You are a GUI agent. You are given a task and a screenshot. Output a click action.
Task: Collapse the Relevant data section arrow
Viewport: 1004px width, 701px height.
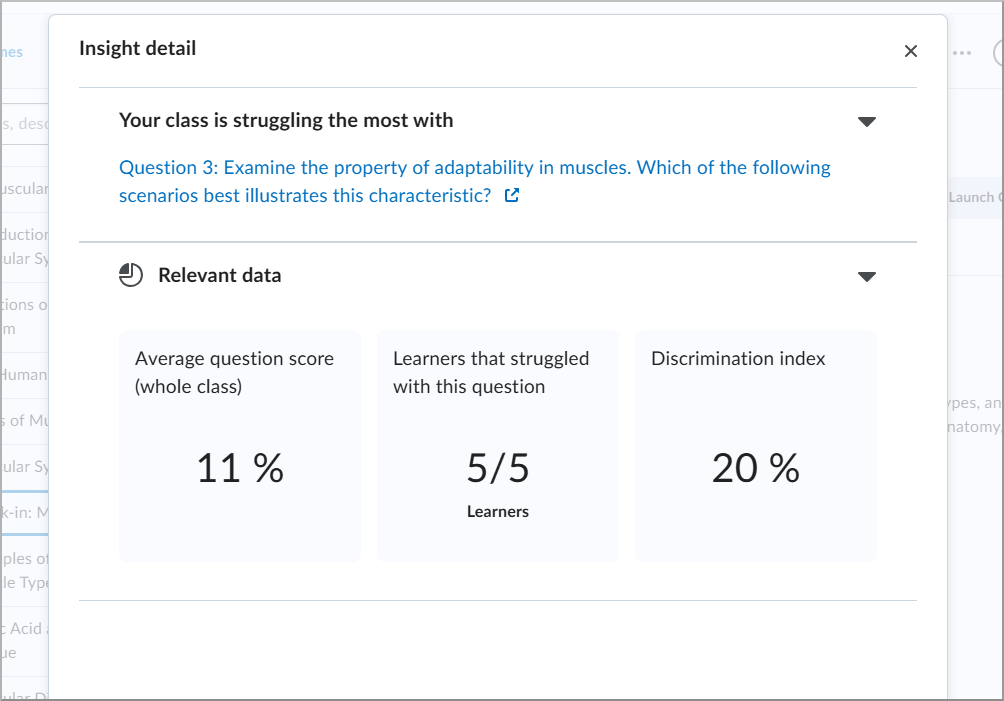tap(867, 276)
